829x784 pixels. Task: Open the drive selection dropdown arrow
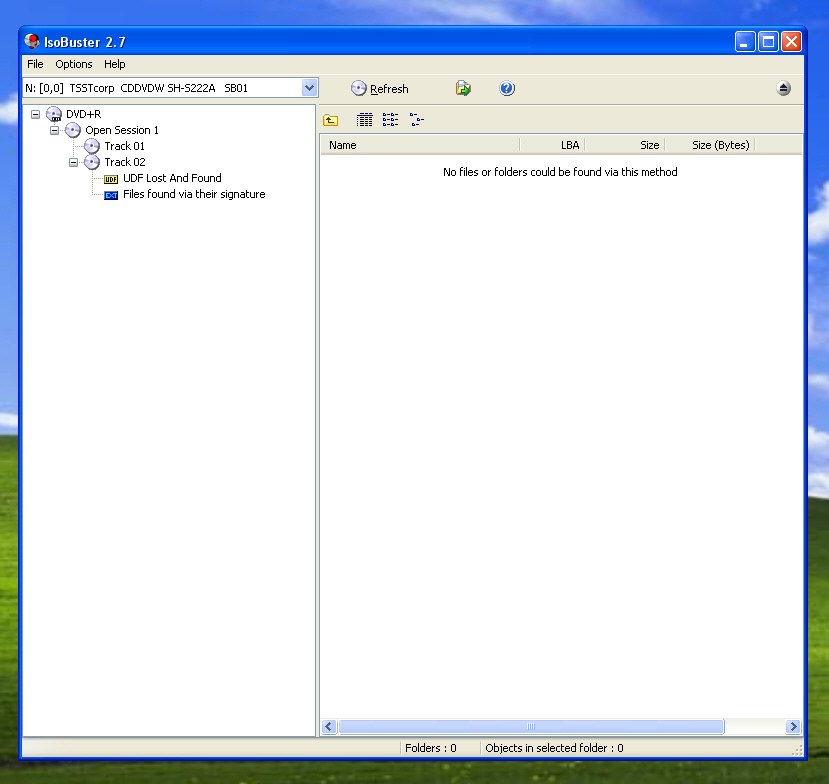(309, 88)
